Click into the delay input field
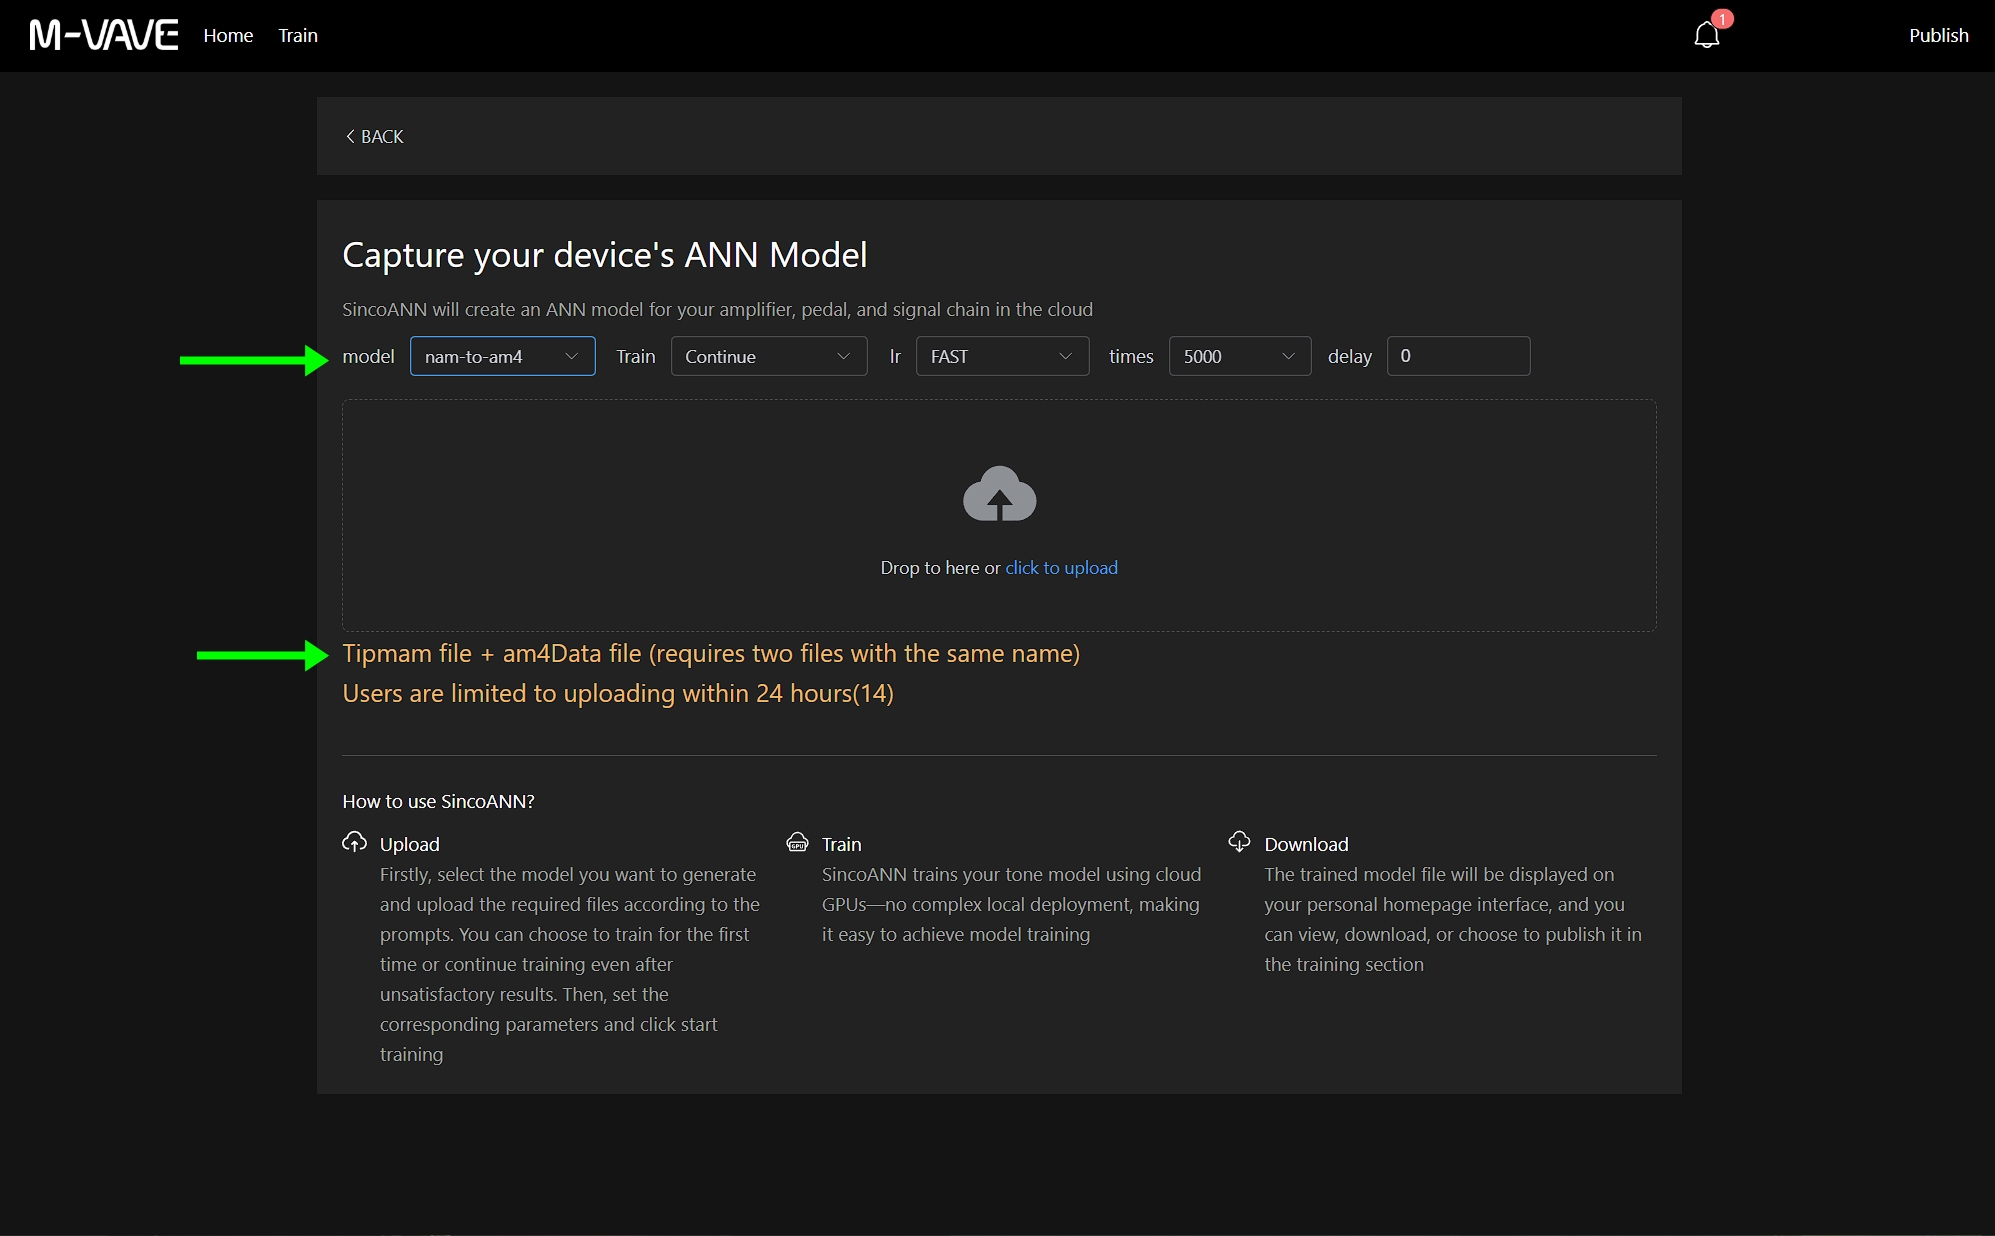 [x=1457, y=356]
